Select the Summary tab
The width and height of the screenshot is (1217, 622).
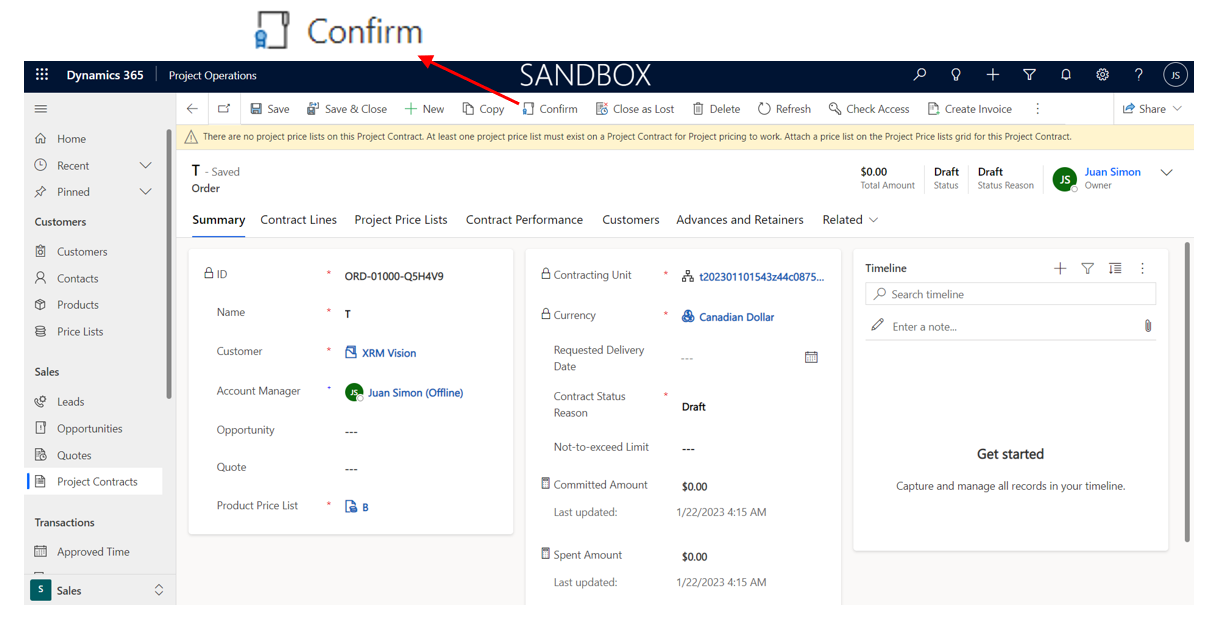(218, 220)
